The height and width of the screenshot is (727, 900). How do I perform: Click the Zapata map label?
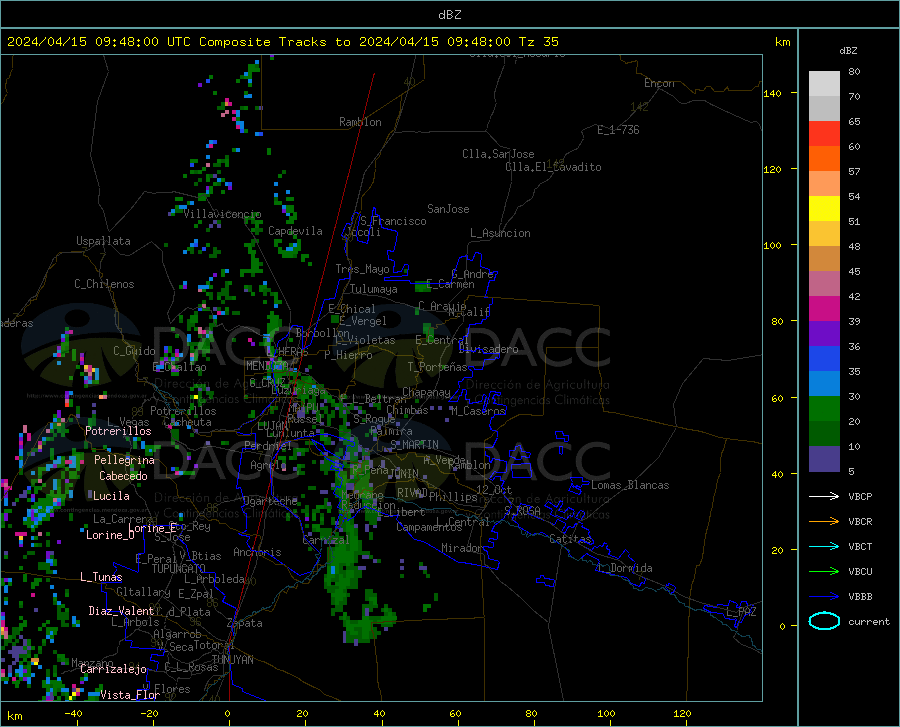tap(245, 623)
